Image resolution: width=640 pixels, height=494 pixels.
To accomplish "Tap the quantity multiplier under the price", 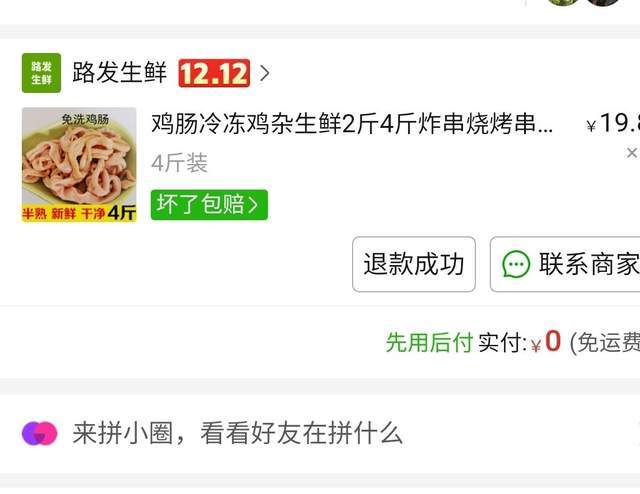I will (x=633, y=153).
